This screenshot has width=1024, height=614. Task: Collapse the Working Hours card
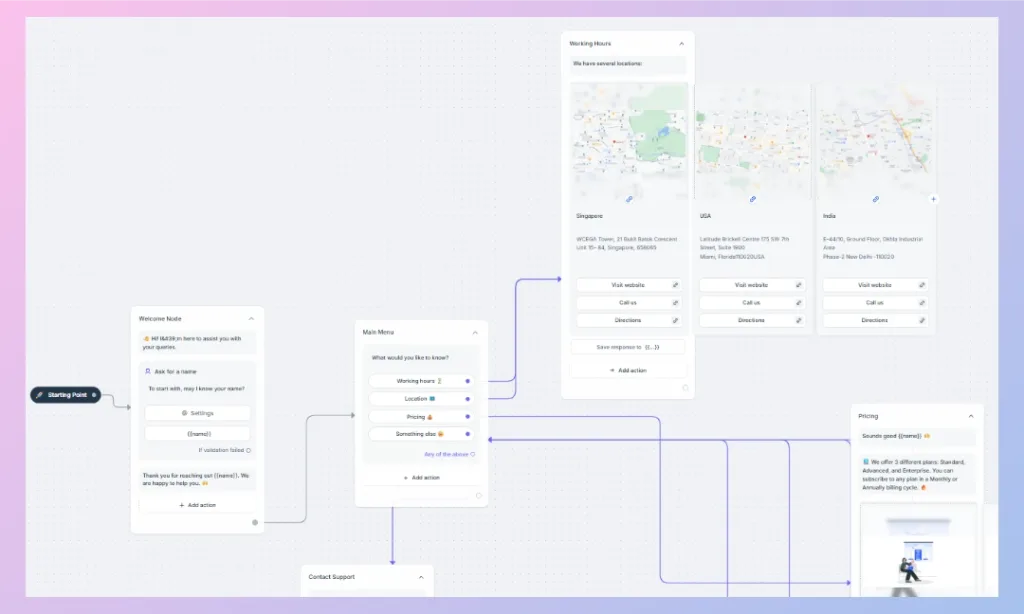pos(681,44)
